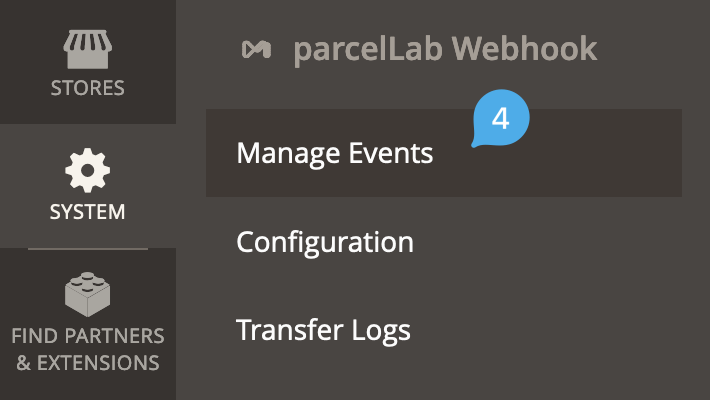This screenshot has width=710, height=400.
Task: Open the Transfer Logs menu item
Action: tap(323, 329)
